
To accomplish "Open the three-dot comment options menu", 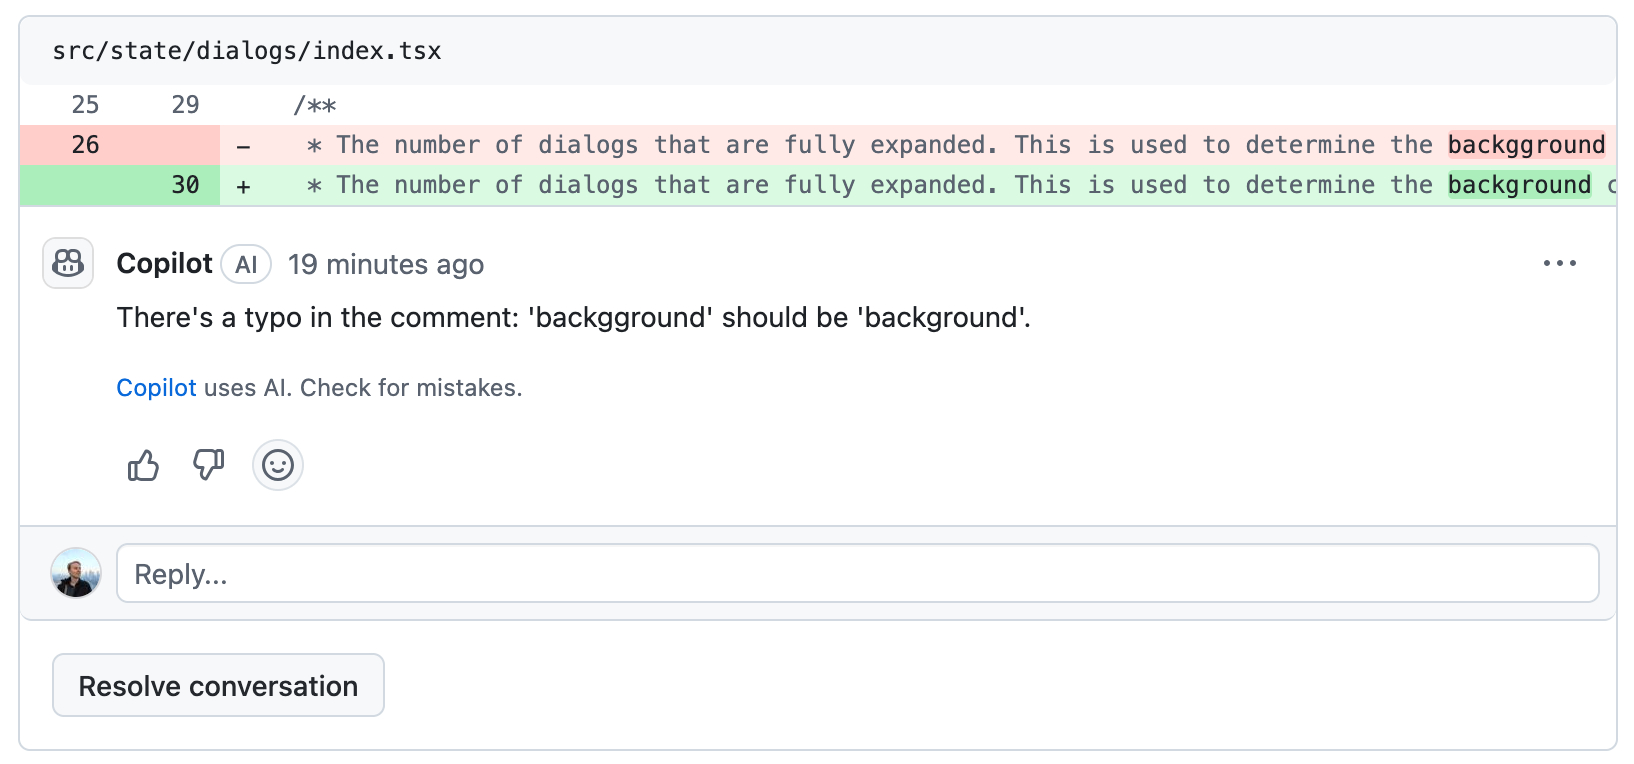I will [1559, 263].
